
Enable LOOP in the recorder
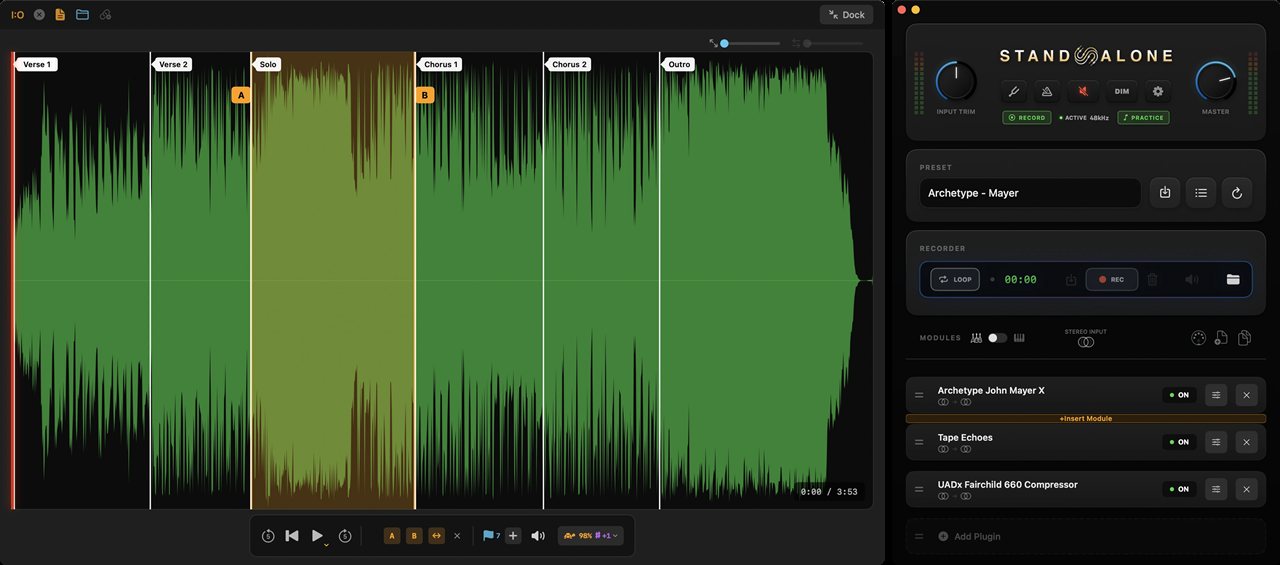955,280
